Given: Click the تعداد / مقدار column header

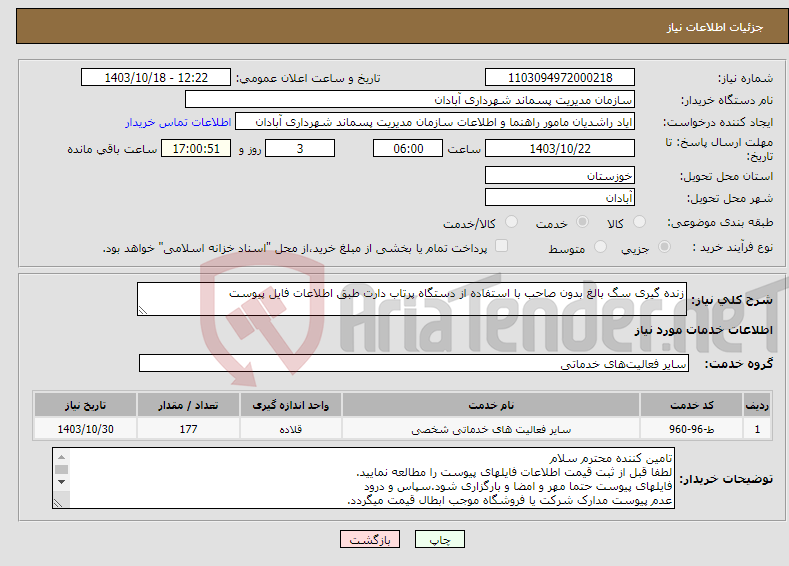Looking at the screenshot, I should 188,405.
